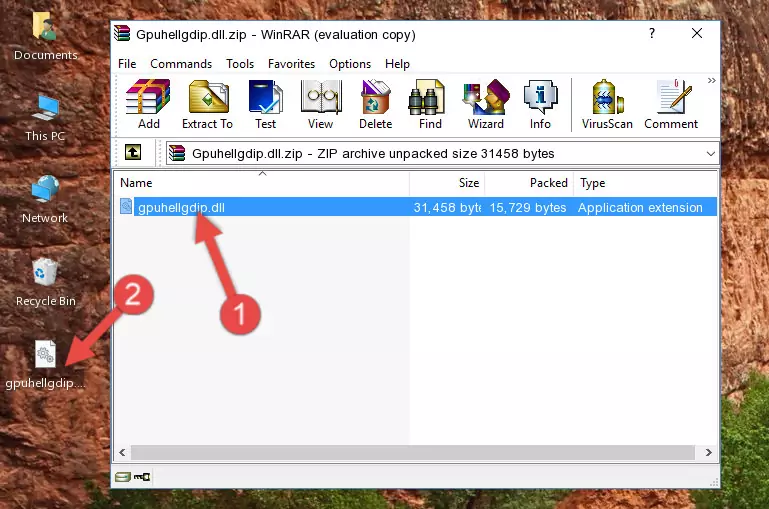Click the gpuhellgdip.dll file icon in list
769x509 pixels.
126,206
